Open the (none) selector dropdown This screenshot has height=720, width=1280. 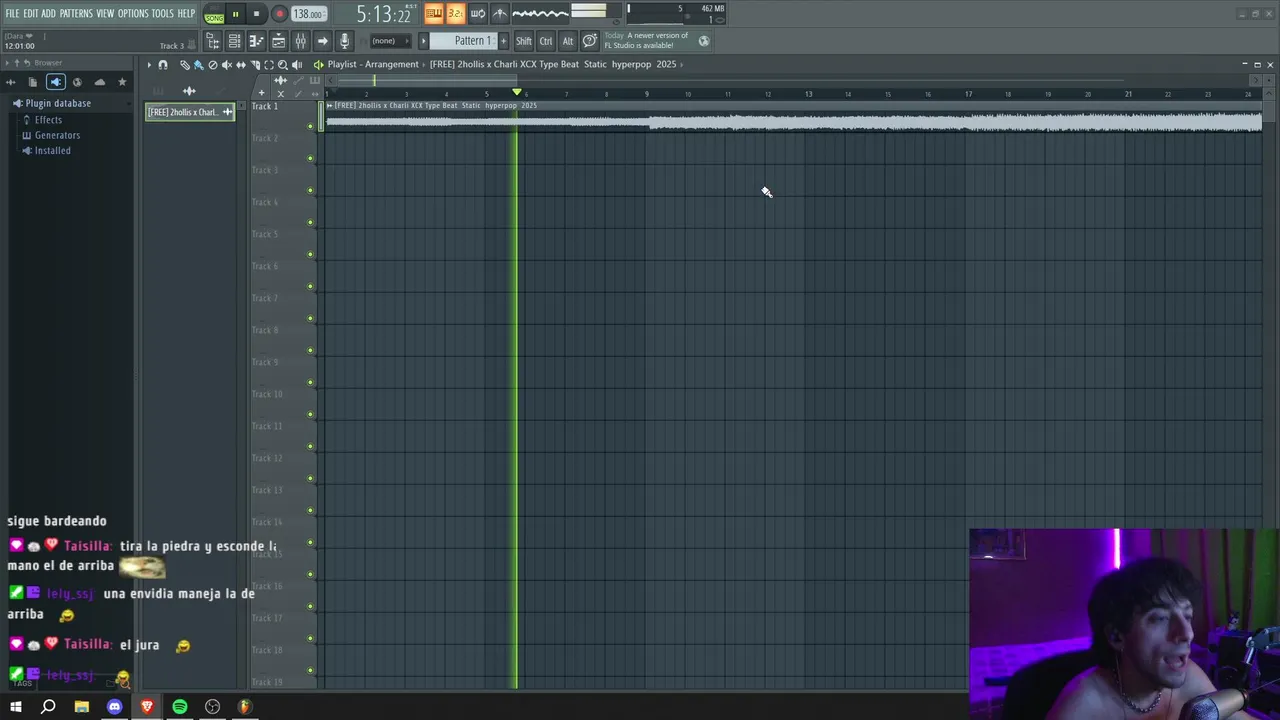389,41
